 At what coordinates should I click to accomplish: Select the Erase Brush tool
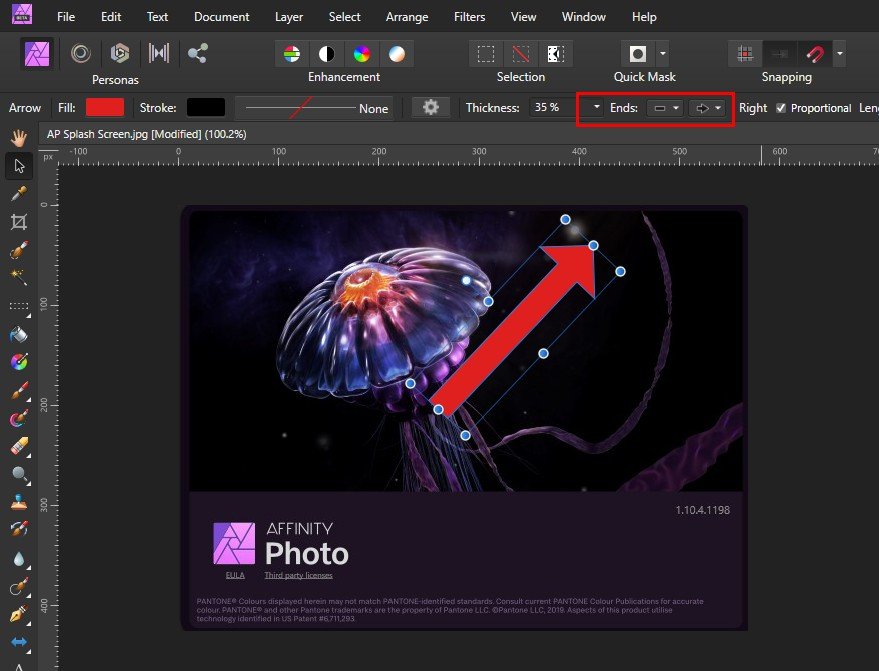coord(19,447)
